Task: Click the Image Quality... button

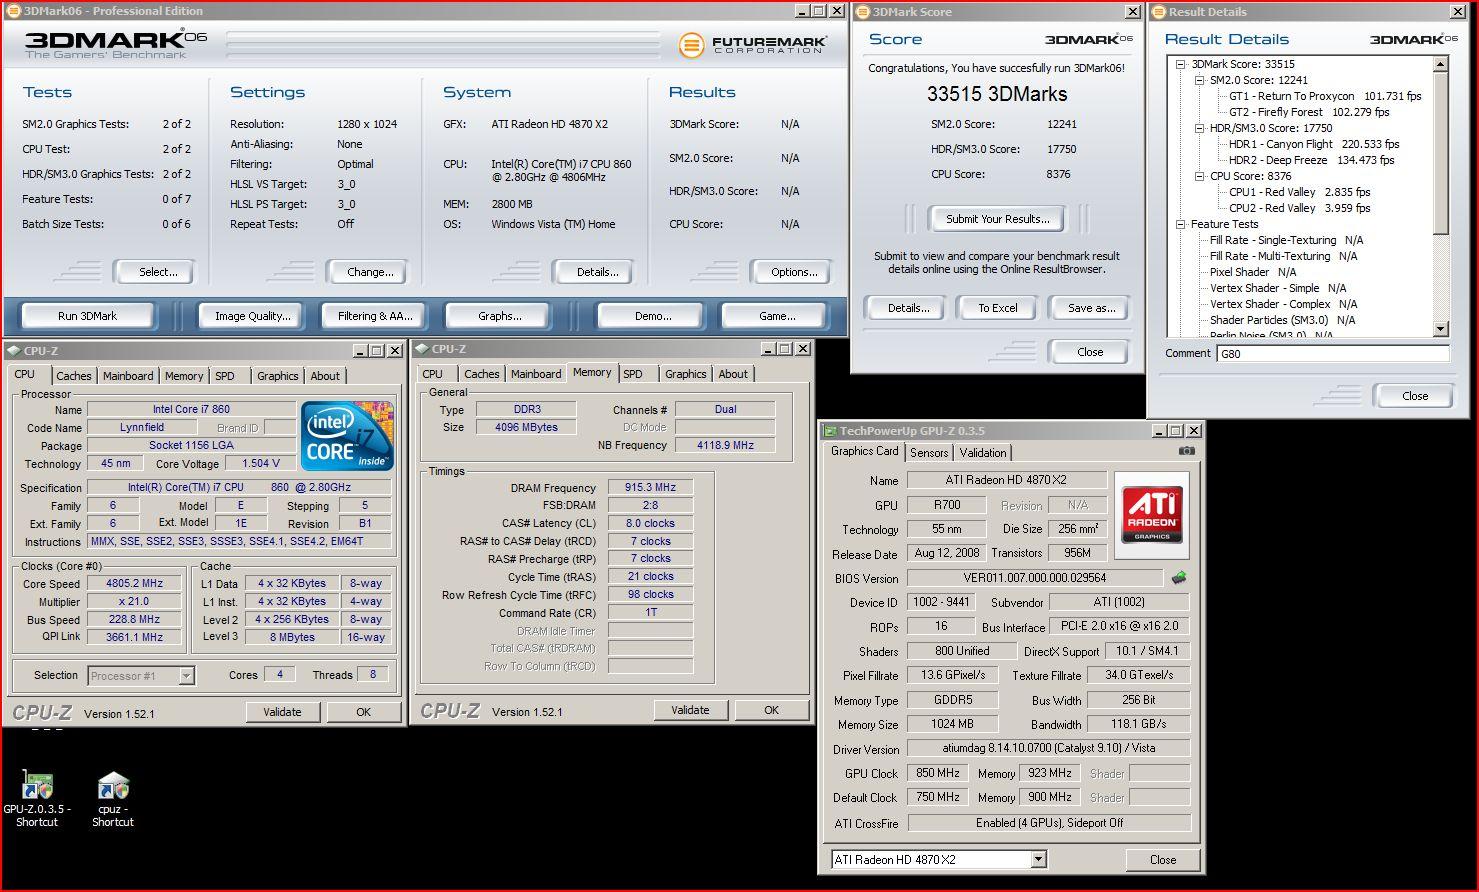Action: click(x=253, y=316)
